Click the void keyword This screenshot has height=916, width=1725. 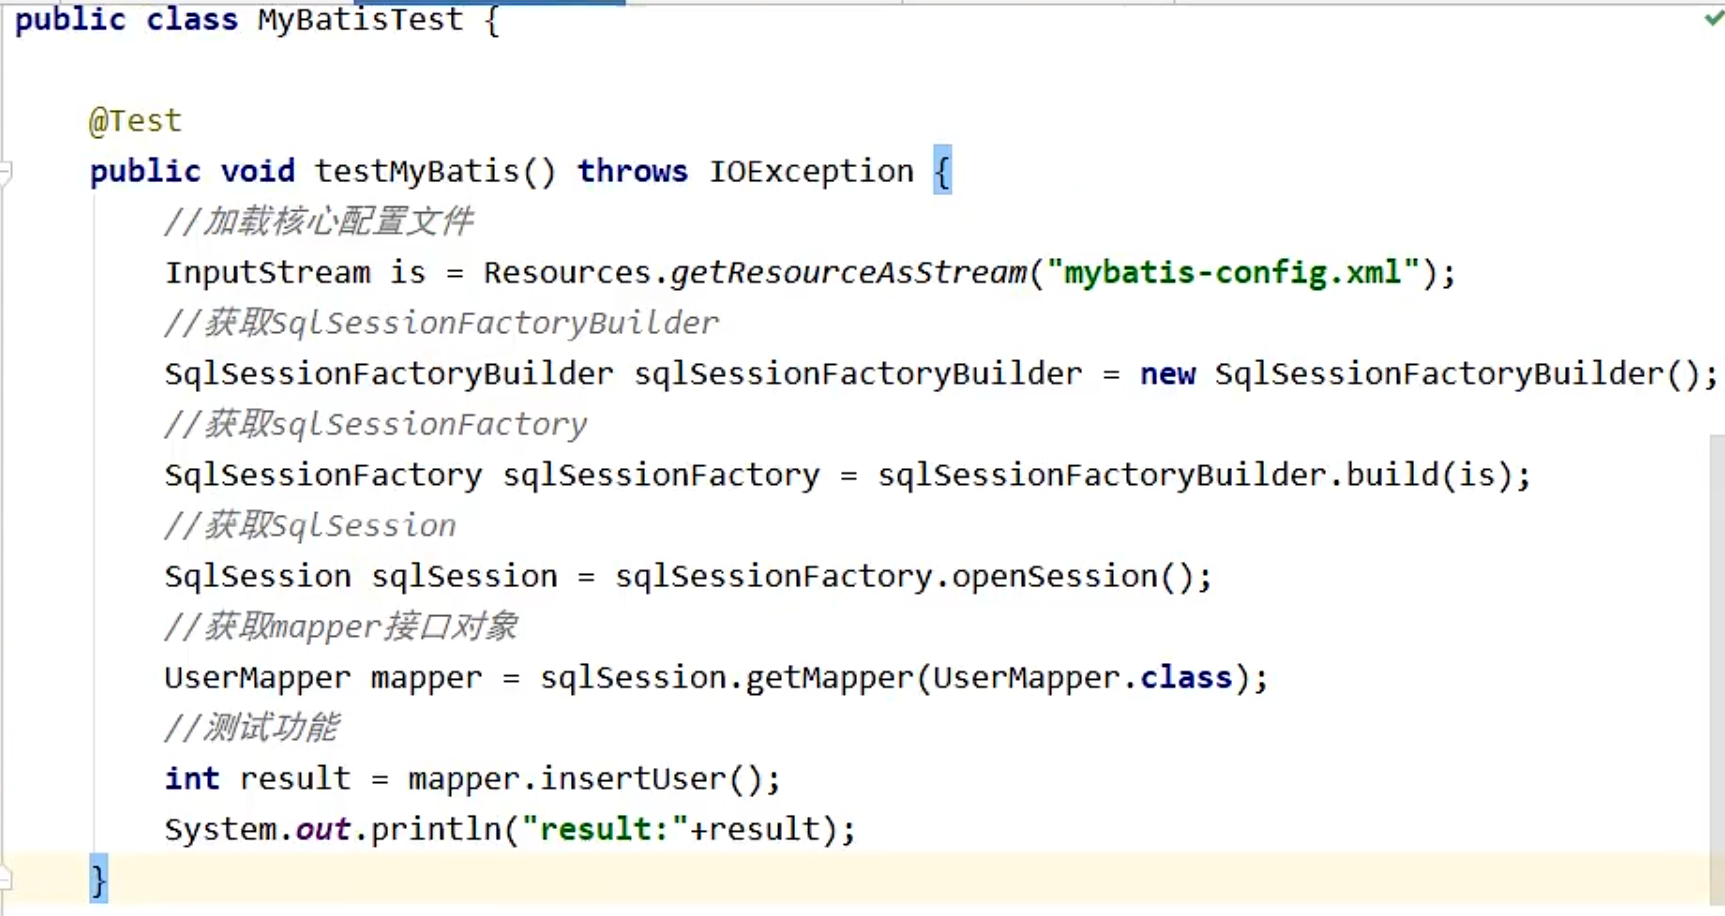(x=258, y=172)
